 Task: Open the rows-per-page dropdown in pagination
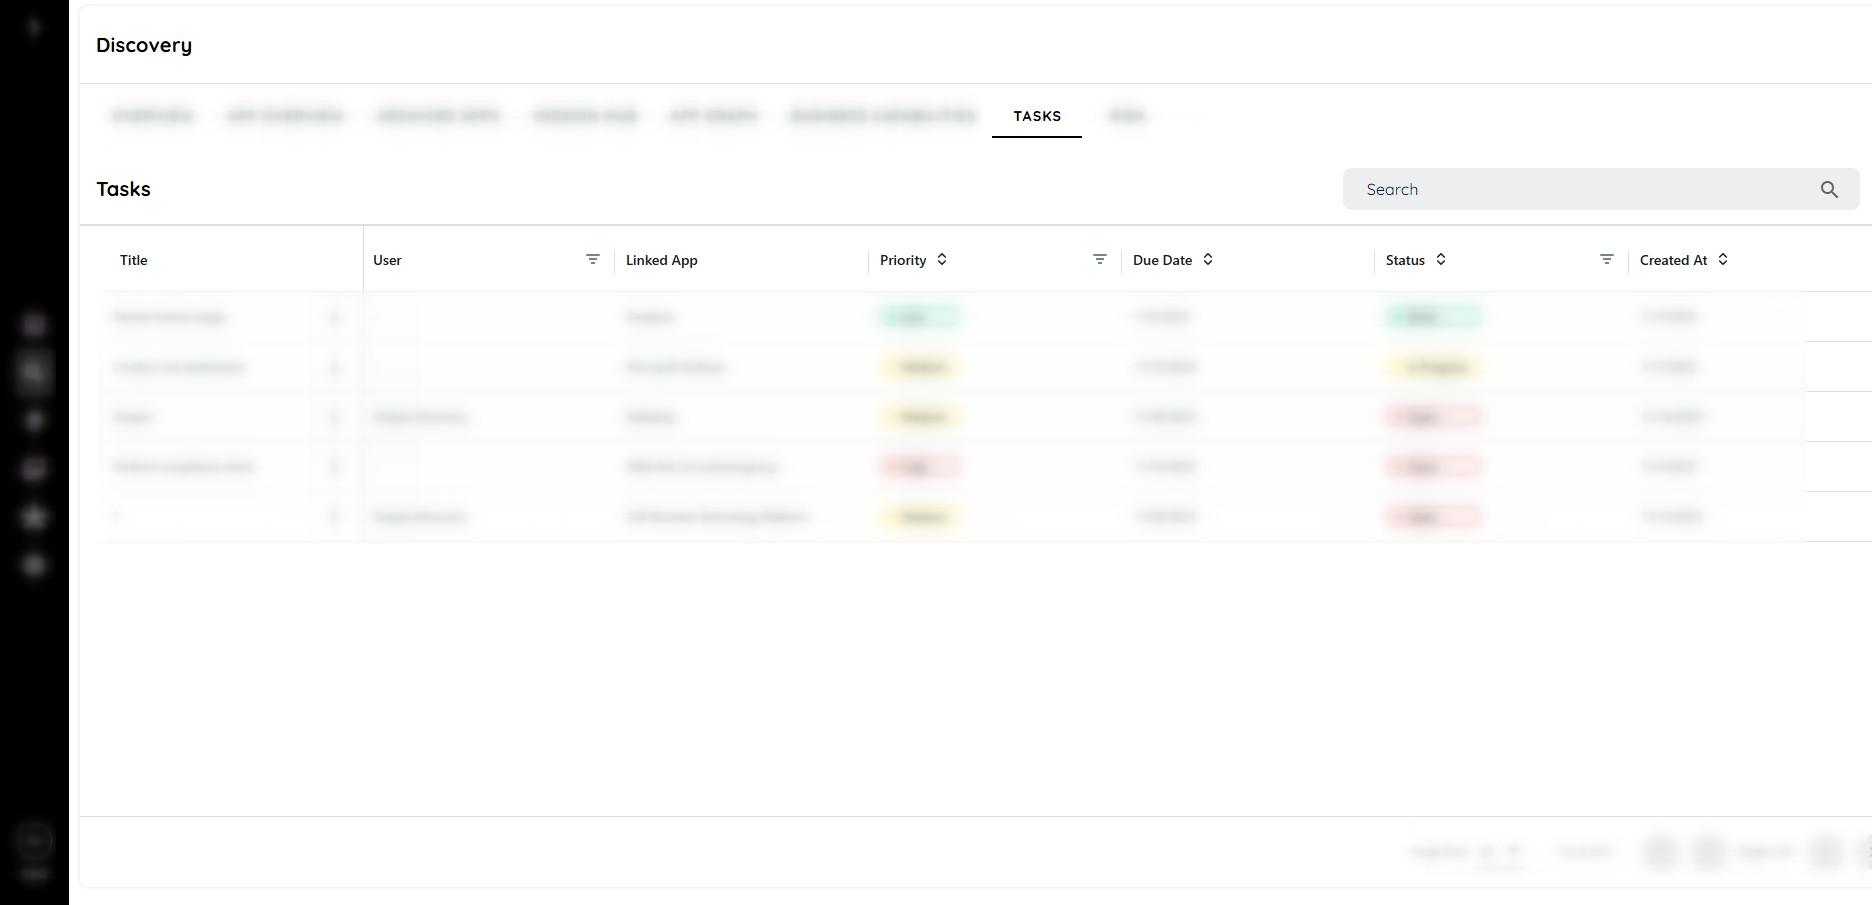point(1502,852)
